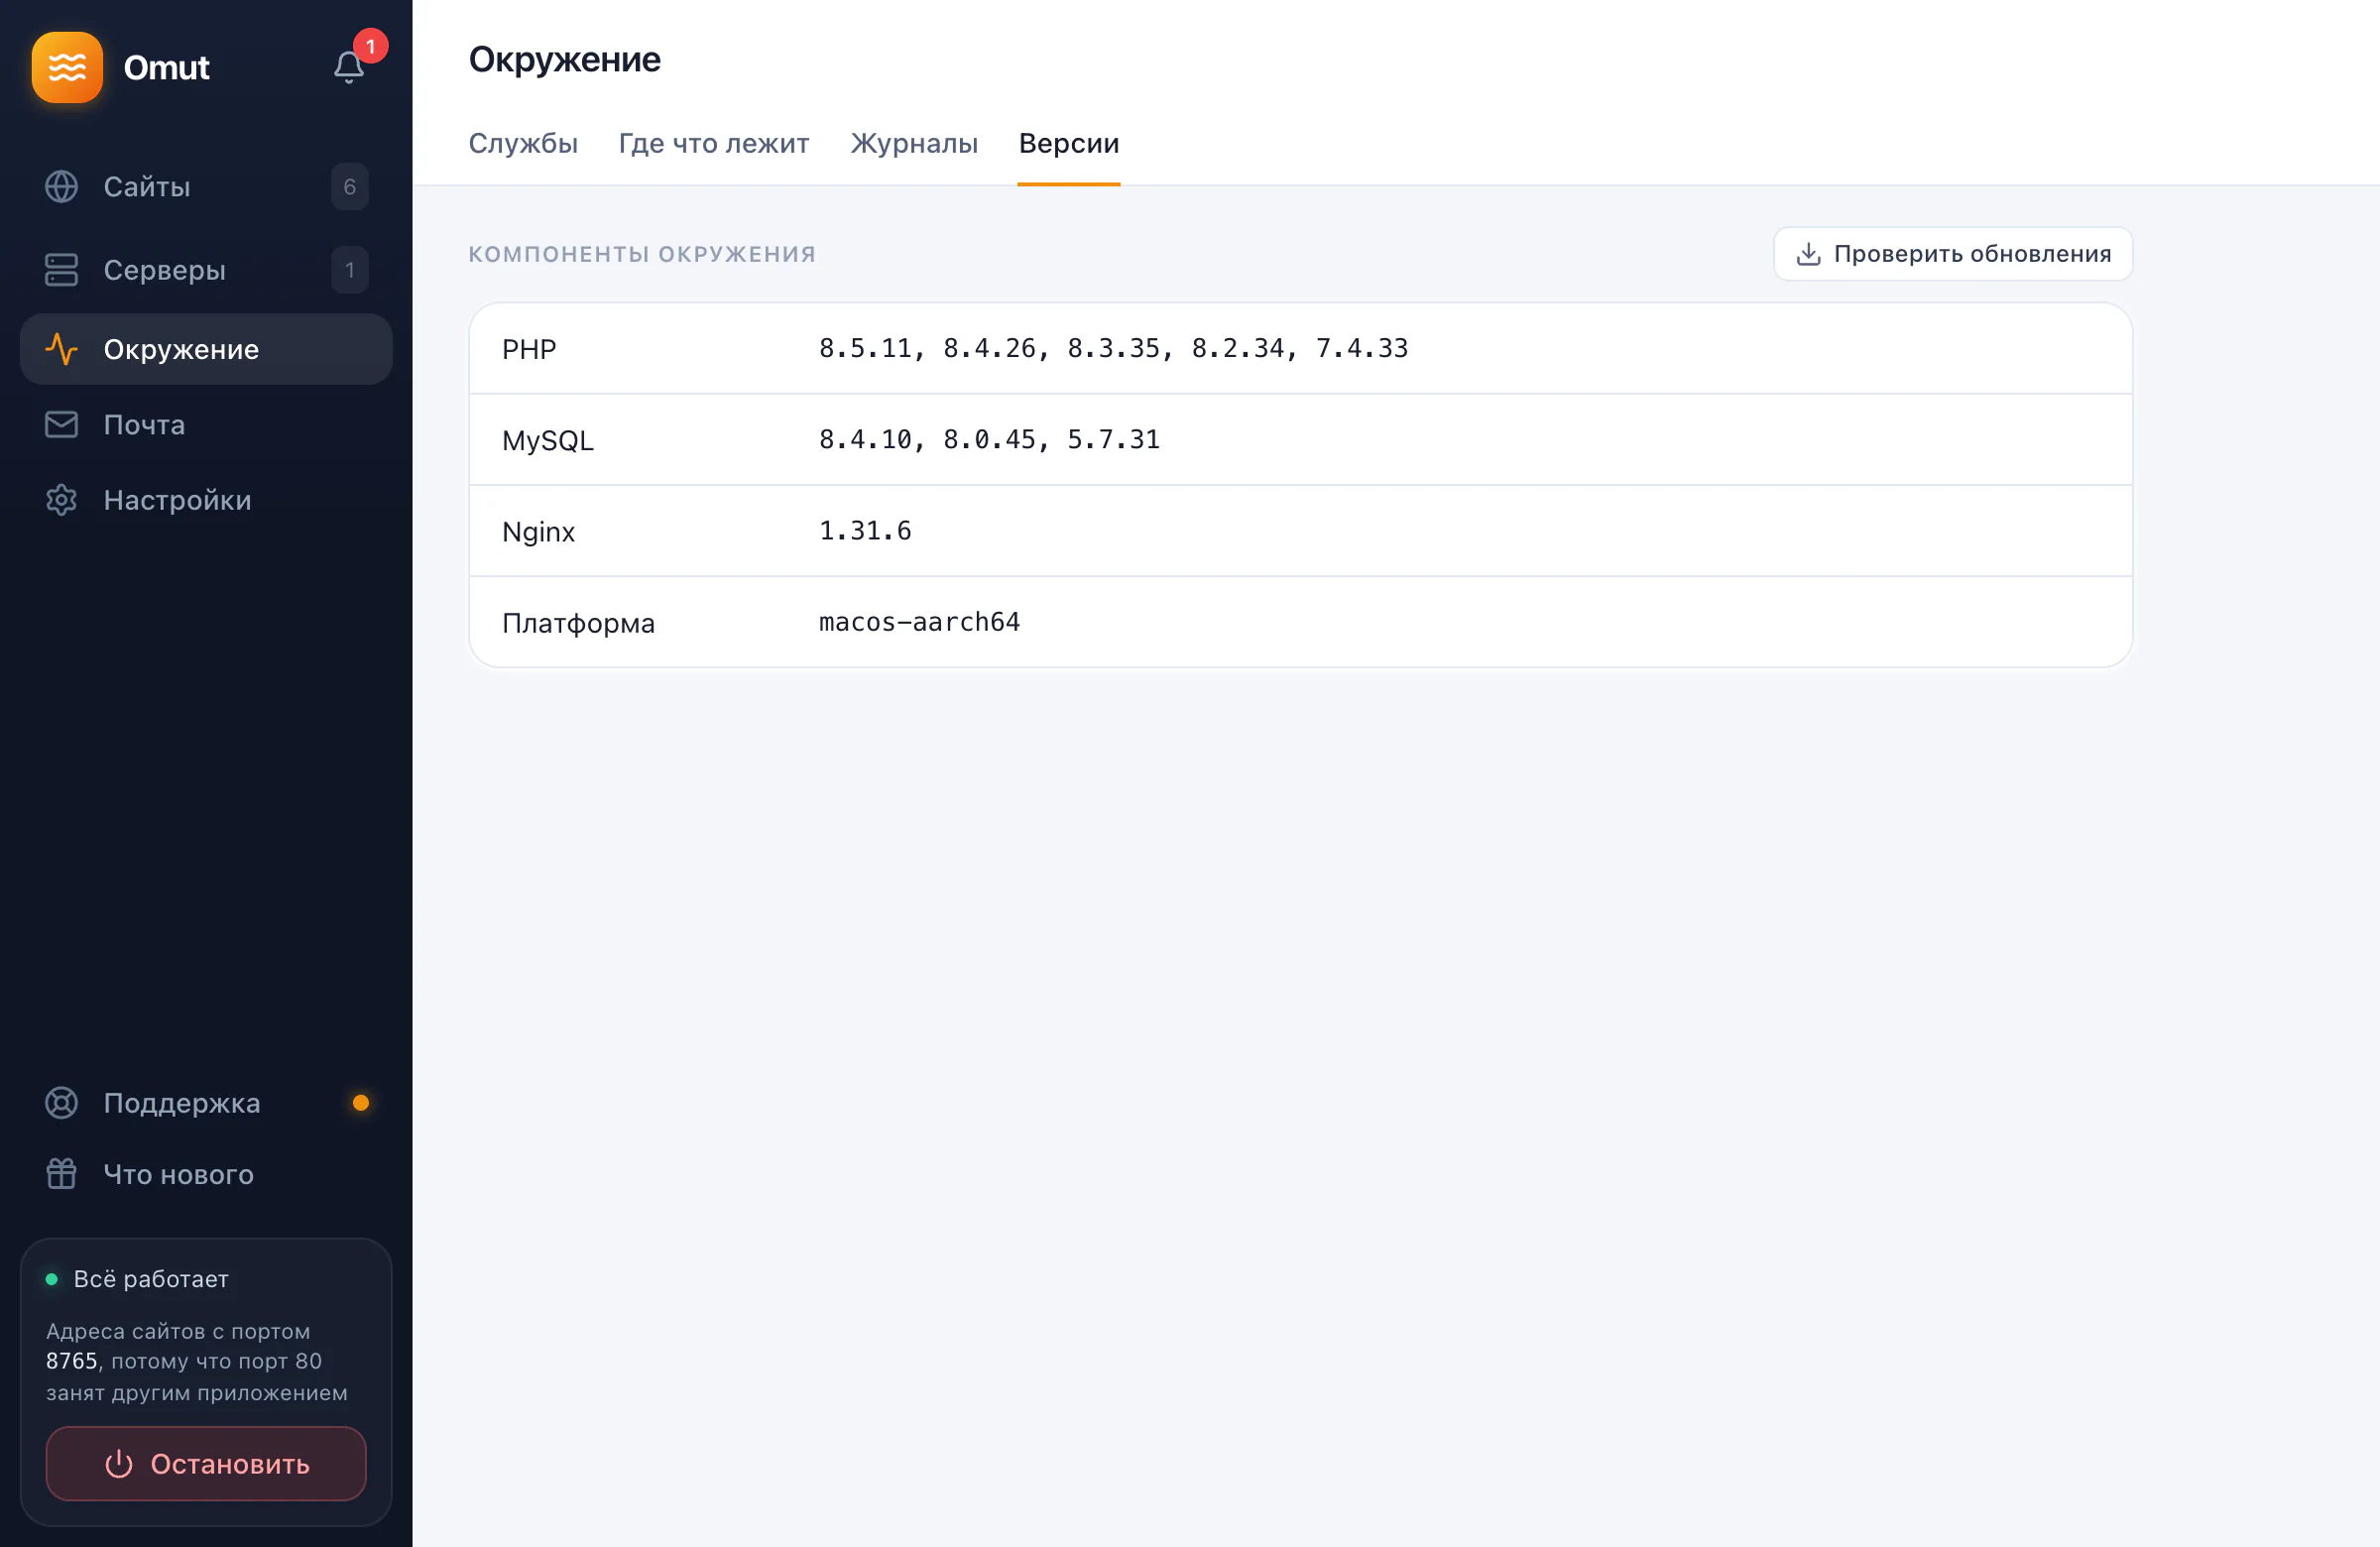Open notifications bell with red badge
This screenshot has height=1547, width=2380.
(349, 67)
